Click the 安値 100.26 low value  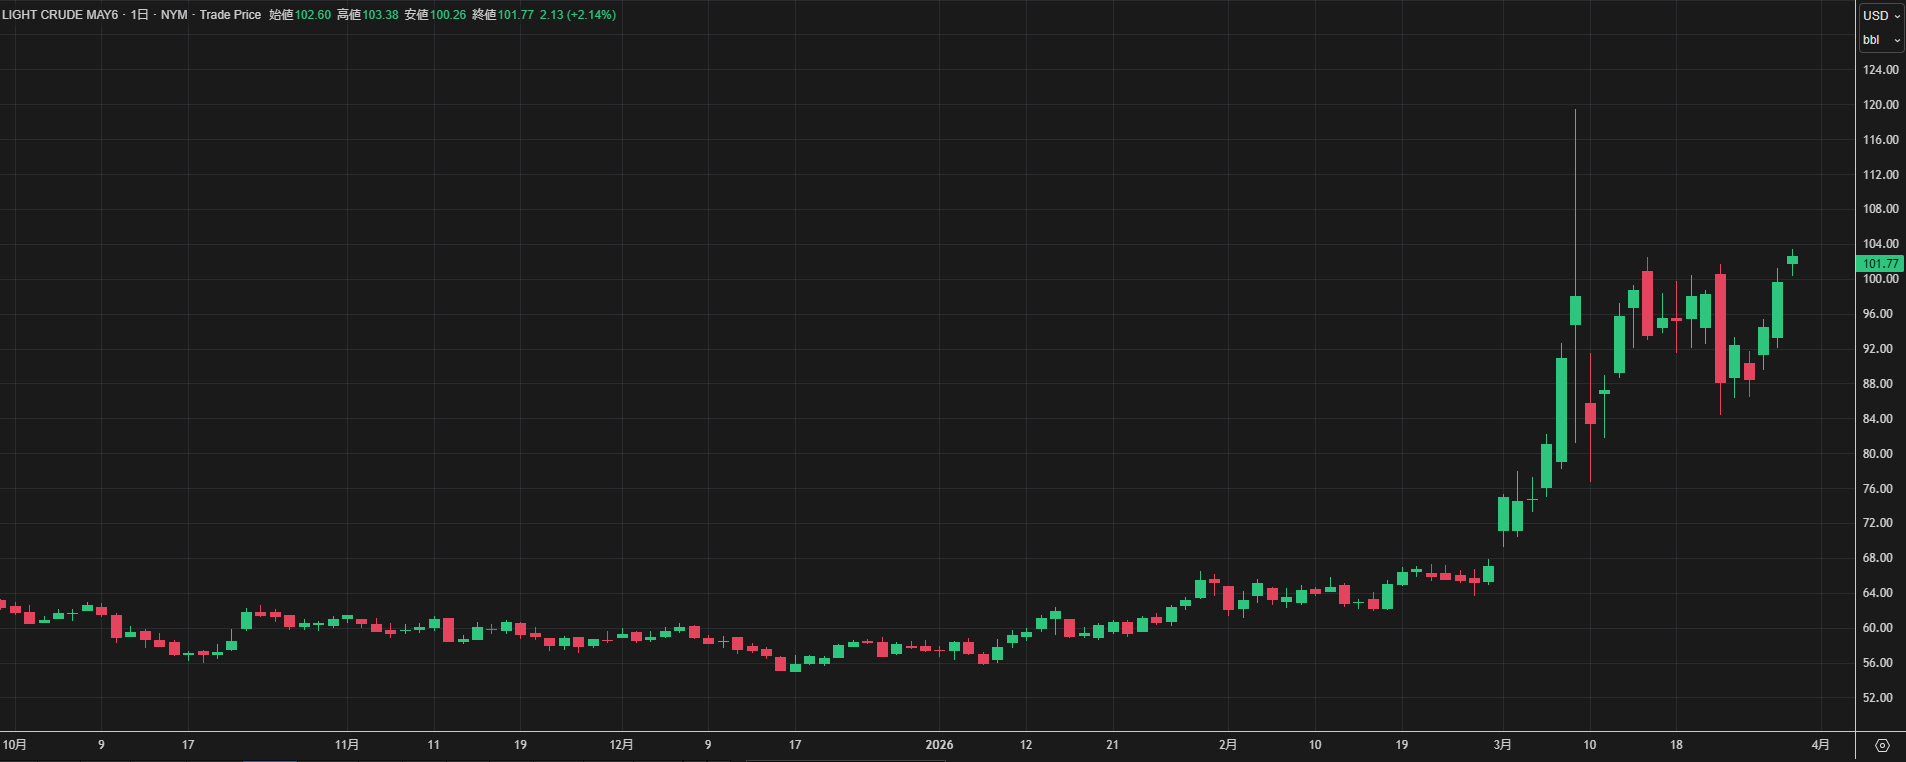tap(448, 15)
